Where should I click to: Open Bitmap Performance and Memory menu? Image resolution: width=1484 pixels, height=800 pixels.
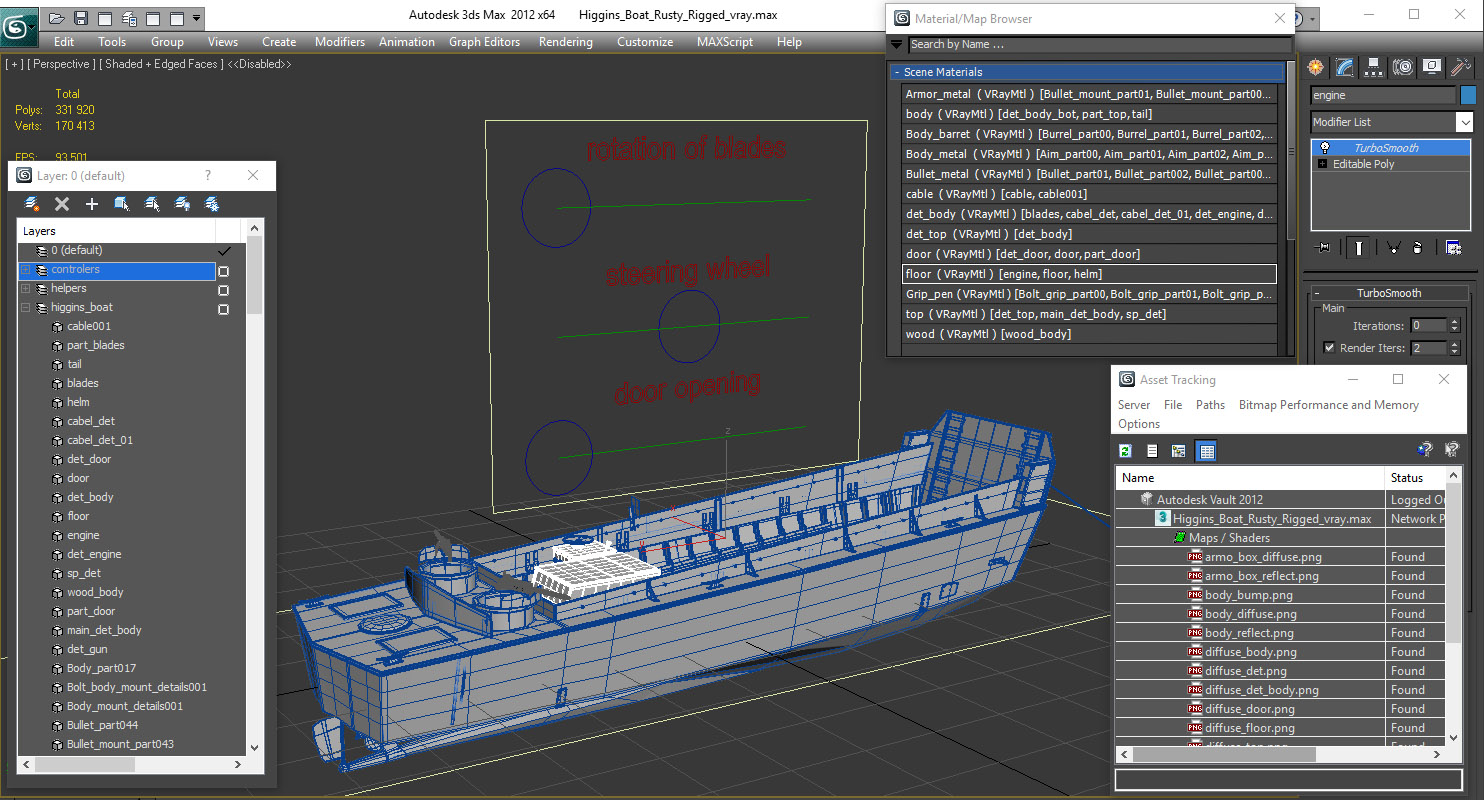pos(1329,405)
